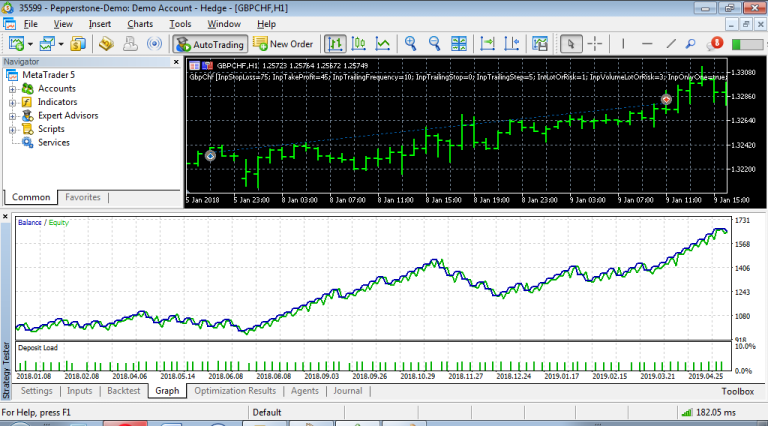This screenshot has height=426, width=768.
Task: Click the trade exit marker on chart
Action: (666, 99)
